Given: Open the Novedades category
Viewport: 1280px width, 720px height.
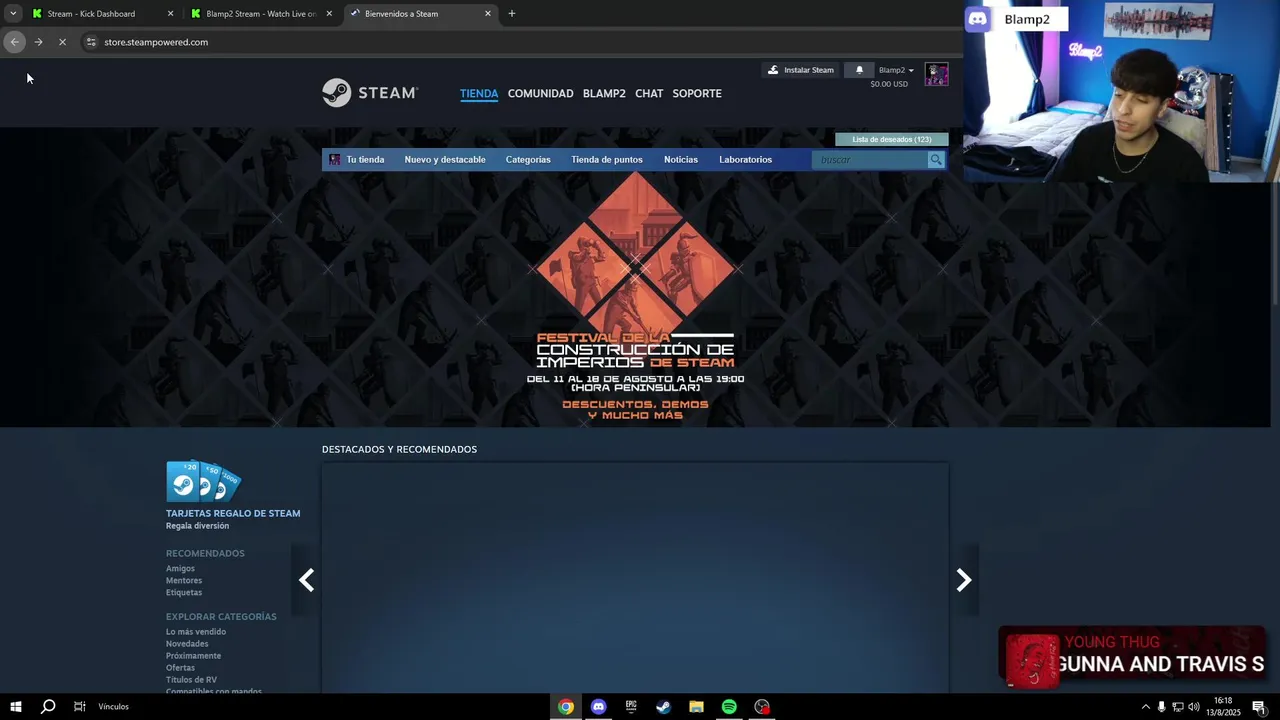Looking at the screenshot, I should (x=187, y=643).
